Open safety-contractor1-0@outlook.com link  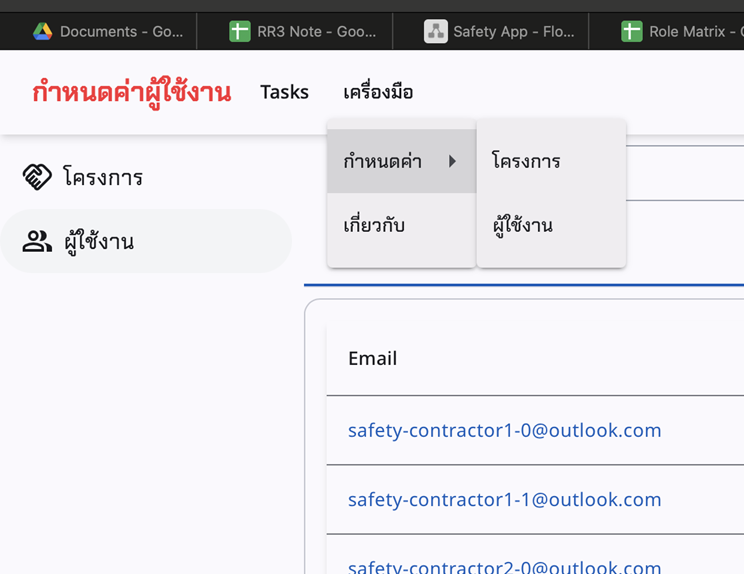click(504, 430)
